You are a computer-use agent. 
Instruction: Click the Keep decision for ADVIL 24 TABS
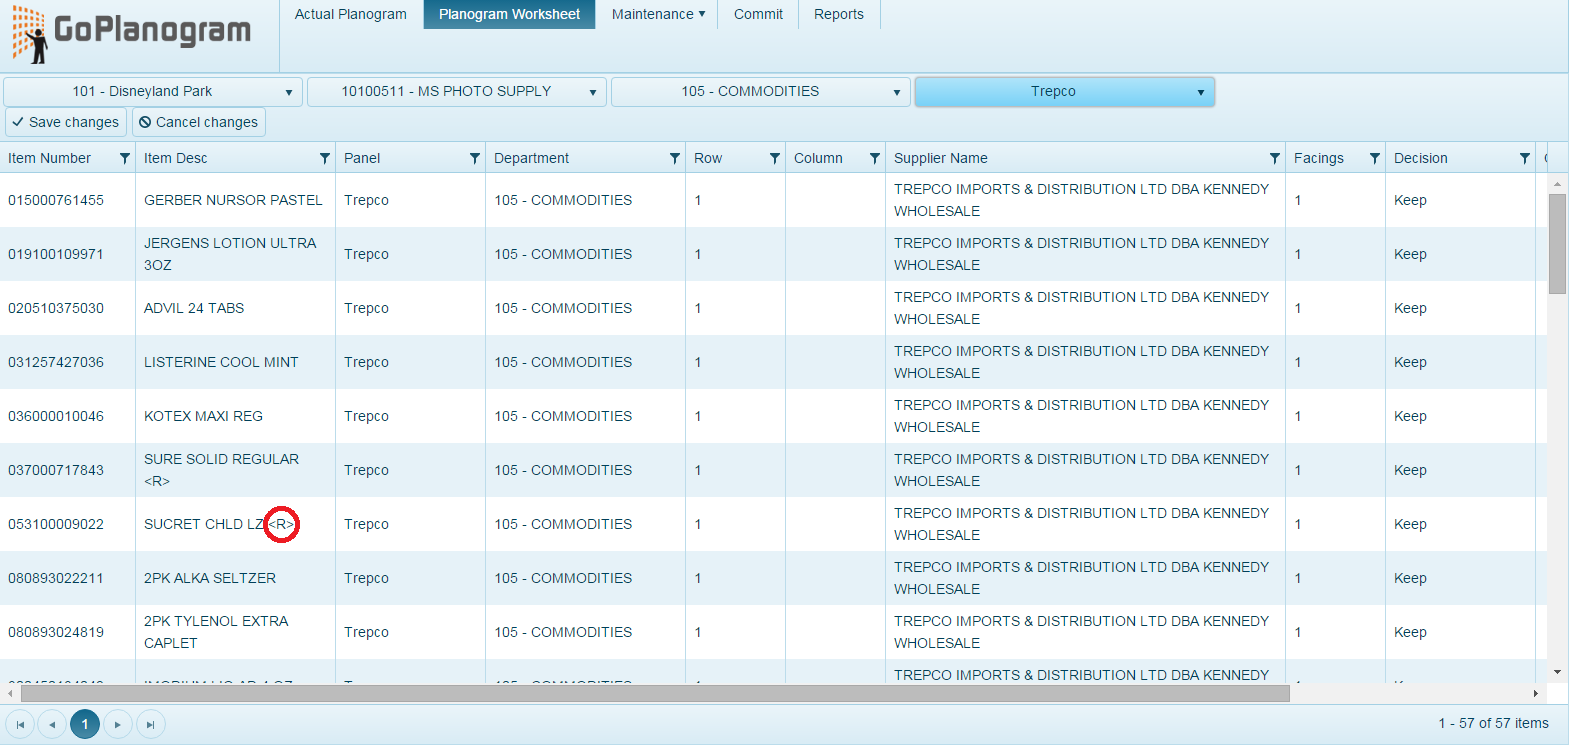click(1410, 308)
